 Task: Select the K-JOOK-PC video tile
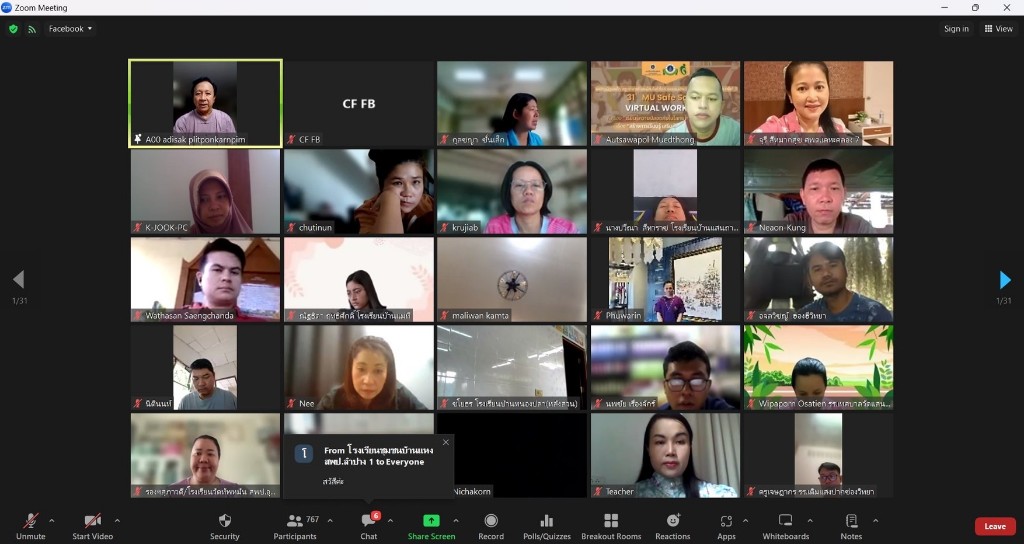click(206, 191)
